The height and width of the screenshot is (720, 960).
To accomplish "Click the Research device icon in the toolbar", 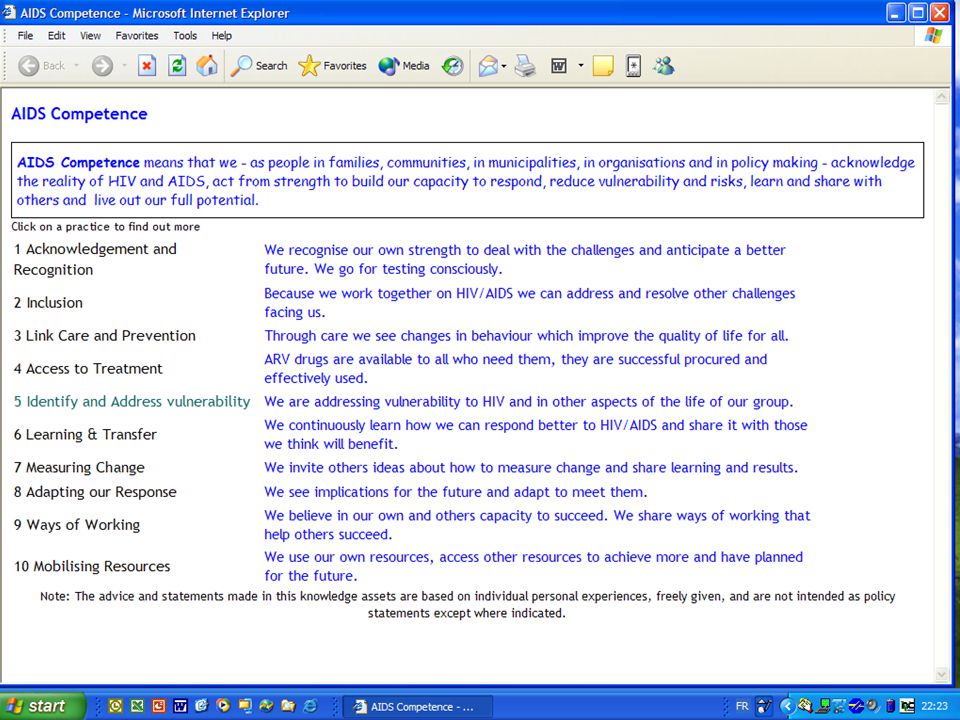I will coord(634,66).
